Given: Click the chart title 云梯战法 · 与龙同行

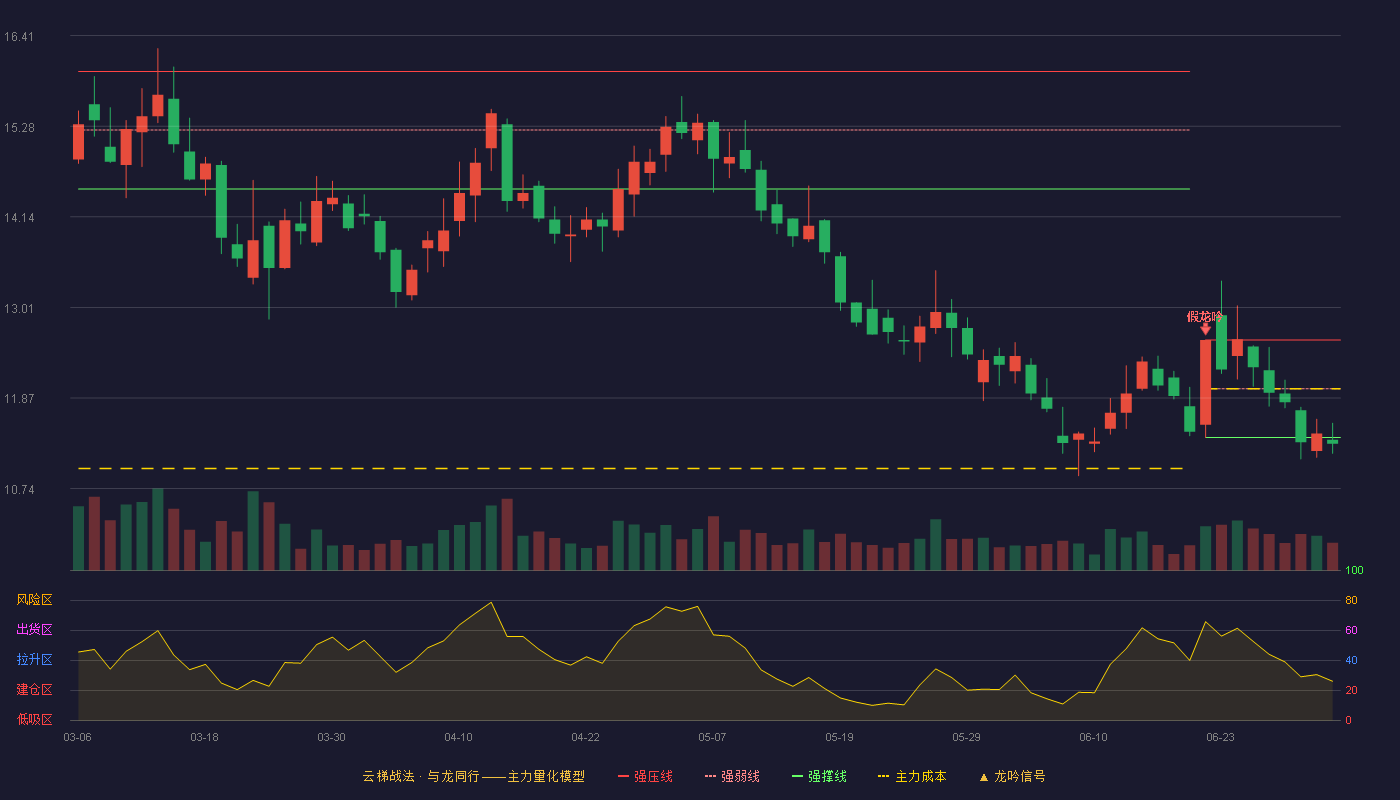Looking at the screenshot, I should [x=421, y=776].
